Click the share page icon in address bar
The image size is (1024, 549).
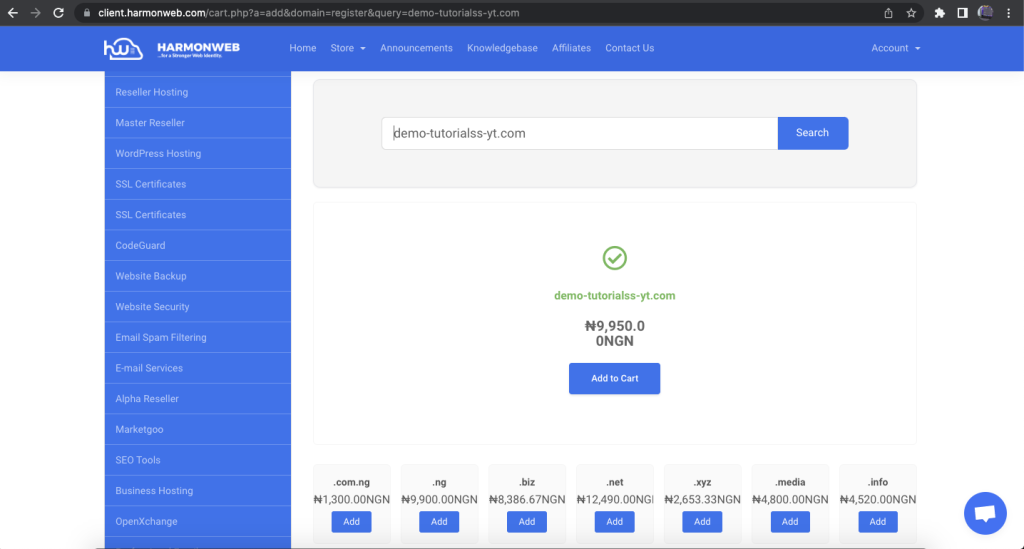pos(888,13)
